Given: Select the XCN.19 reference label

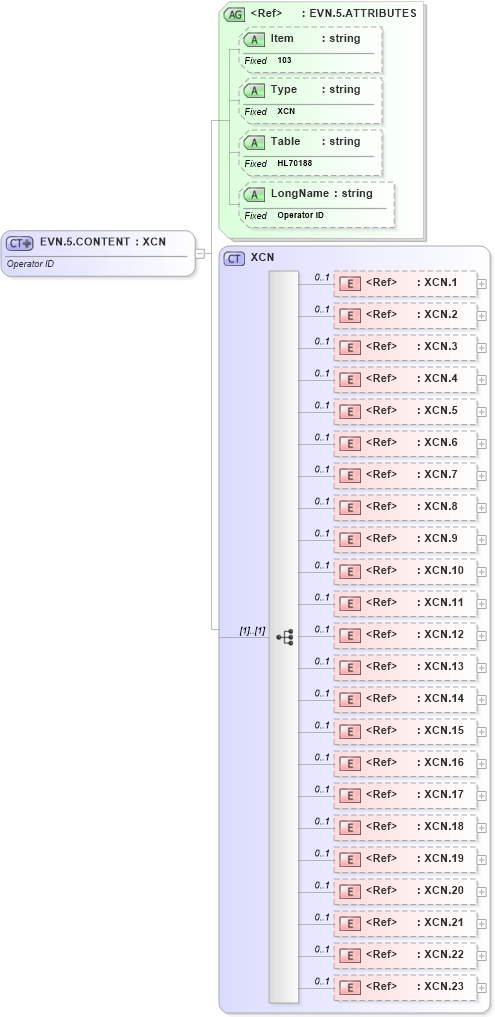Looking at the screenshot, I should pyautogui.click(x=415, y=858).
